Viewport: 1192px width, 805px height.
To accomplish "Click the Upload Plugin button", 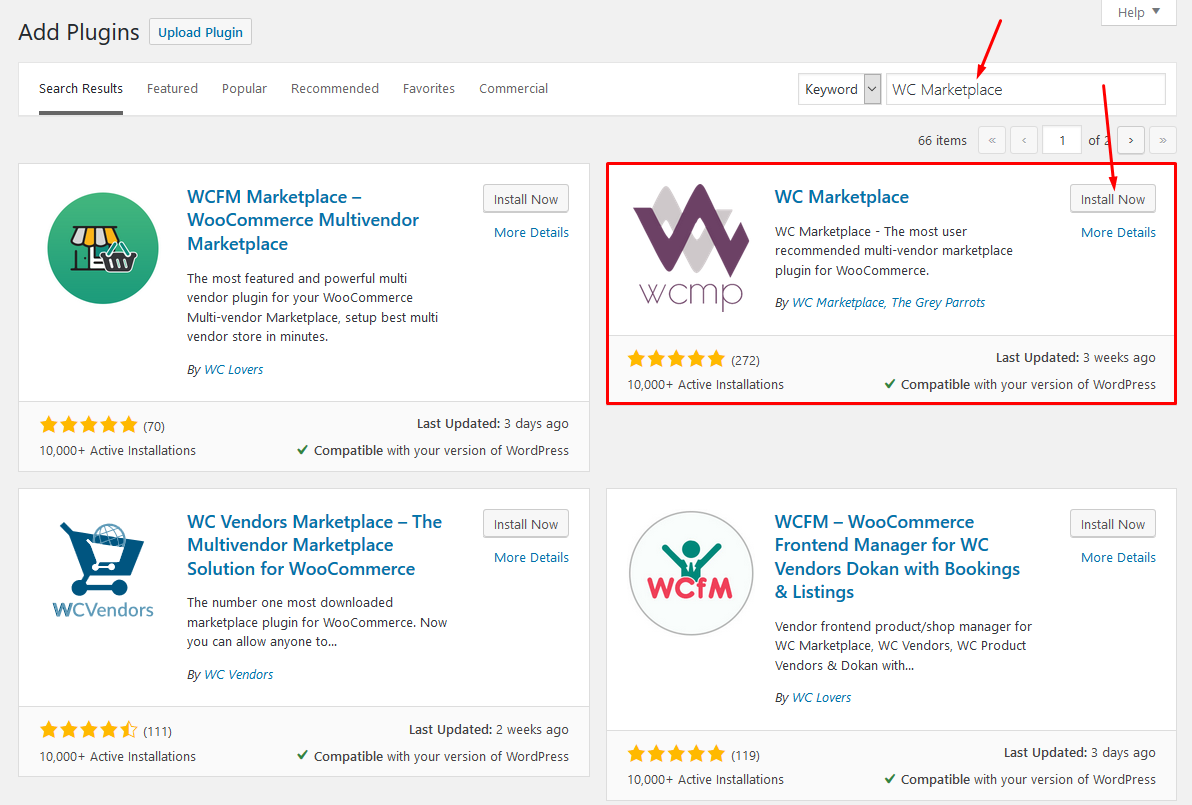I will [201, 32].
